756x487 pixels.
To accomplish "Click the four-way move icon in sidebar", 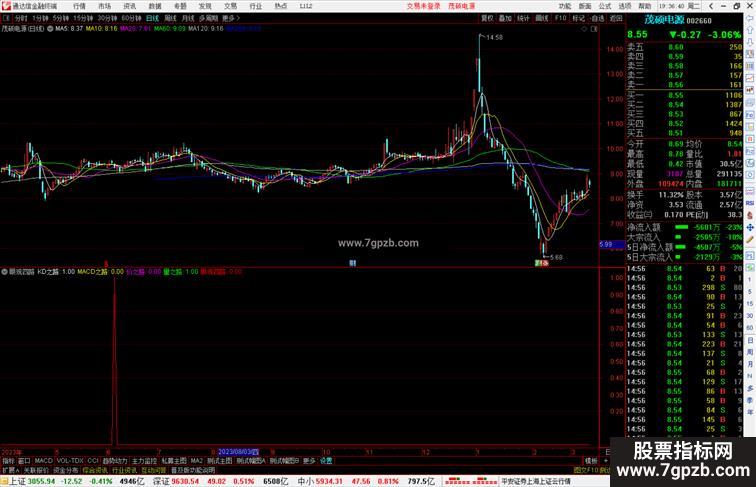I will click(x=750, y=227).
